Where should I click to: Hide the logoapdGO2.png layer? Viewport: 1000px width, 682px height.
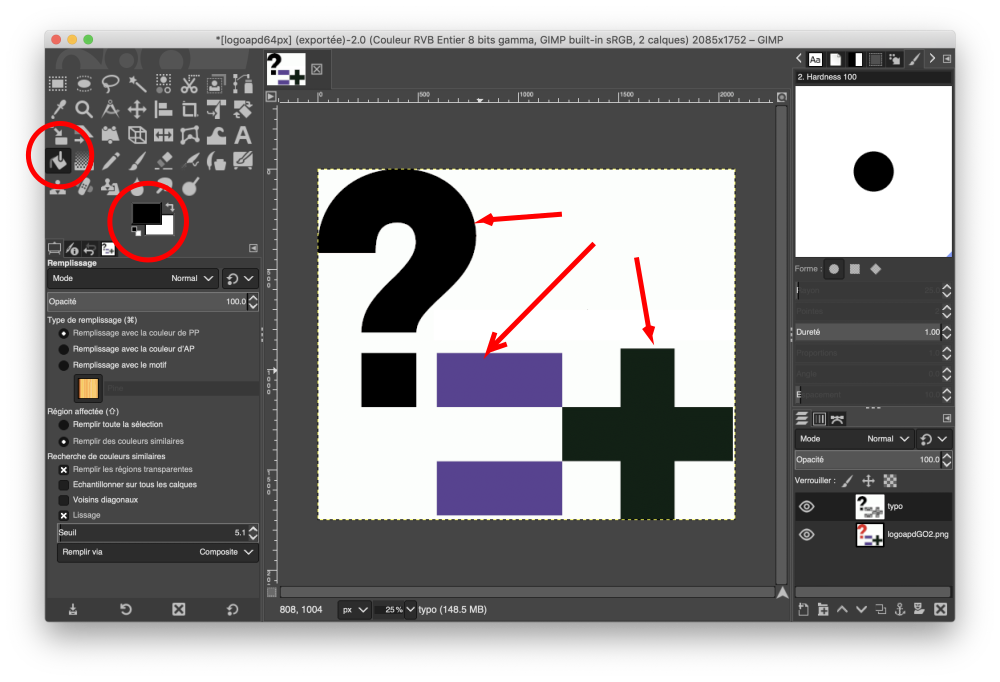point(806,534)
